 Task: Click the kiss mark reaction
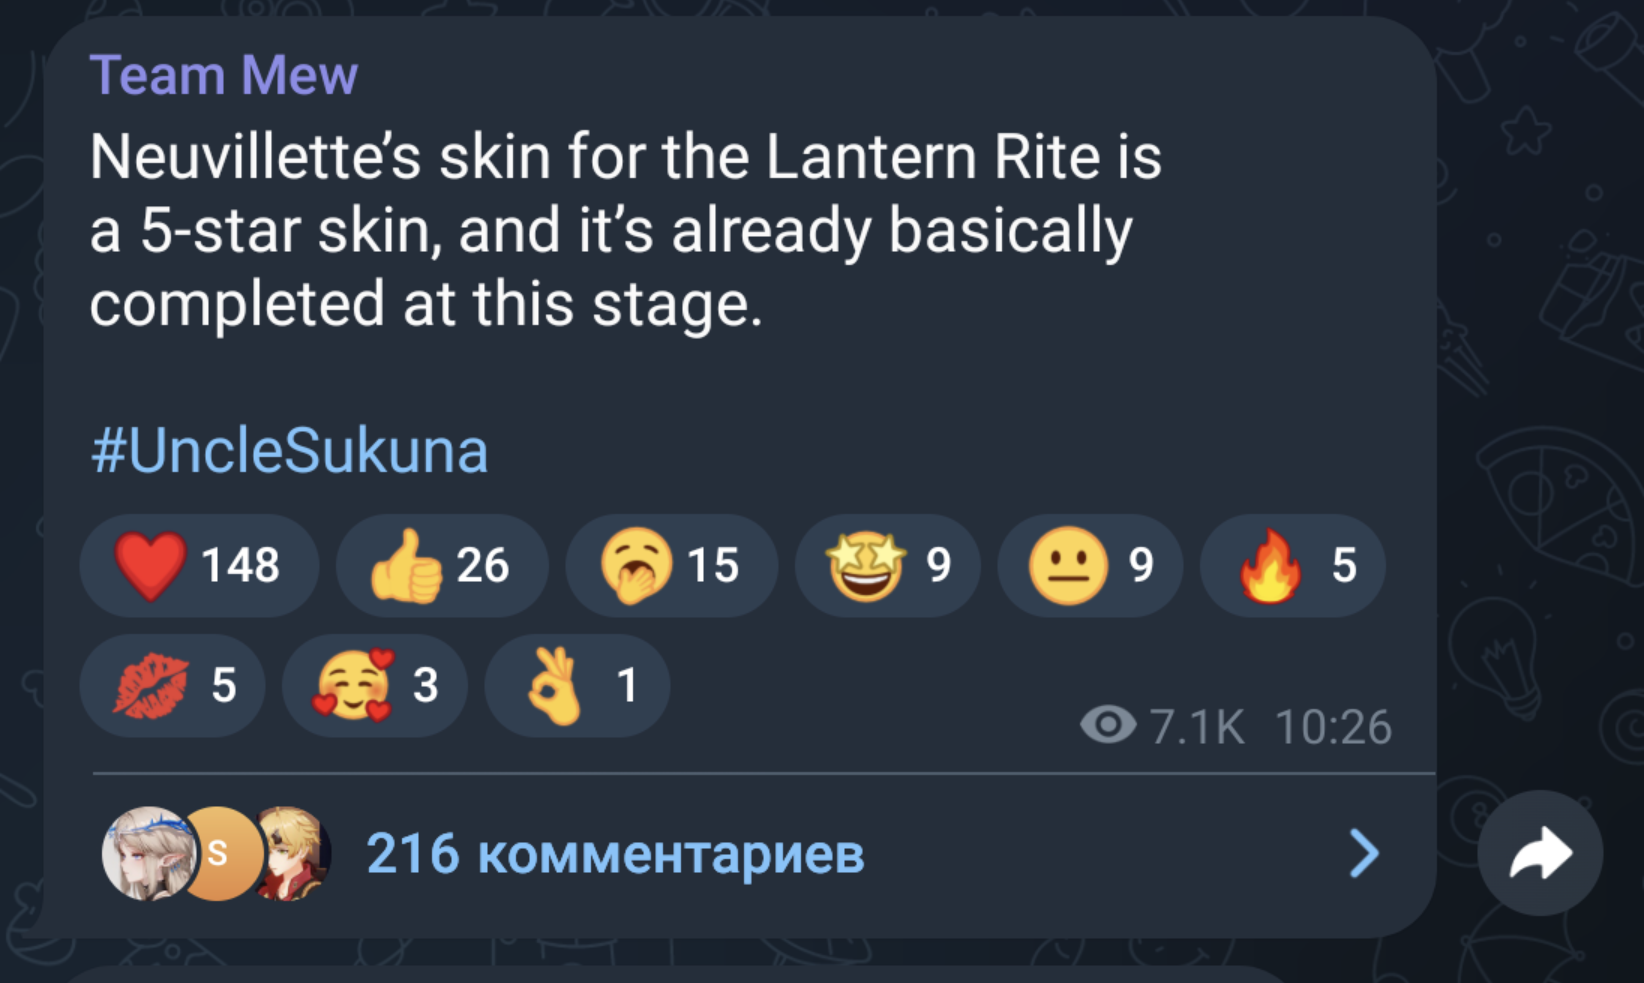pyautogui.click(x=172, y=685)
